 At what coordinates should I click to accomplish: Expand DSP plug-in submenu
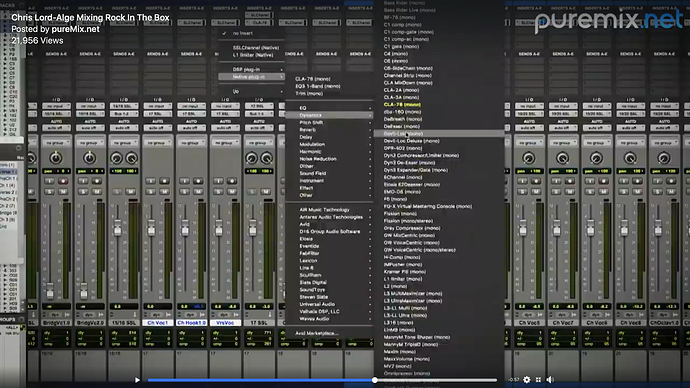click(252, 70)
